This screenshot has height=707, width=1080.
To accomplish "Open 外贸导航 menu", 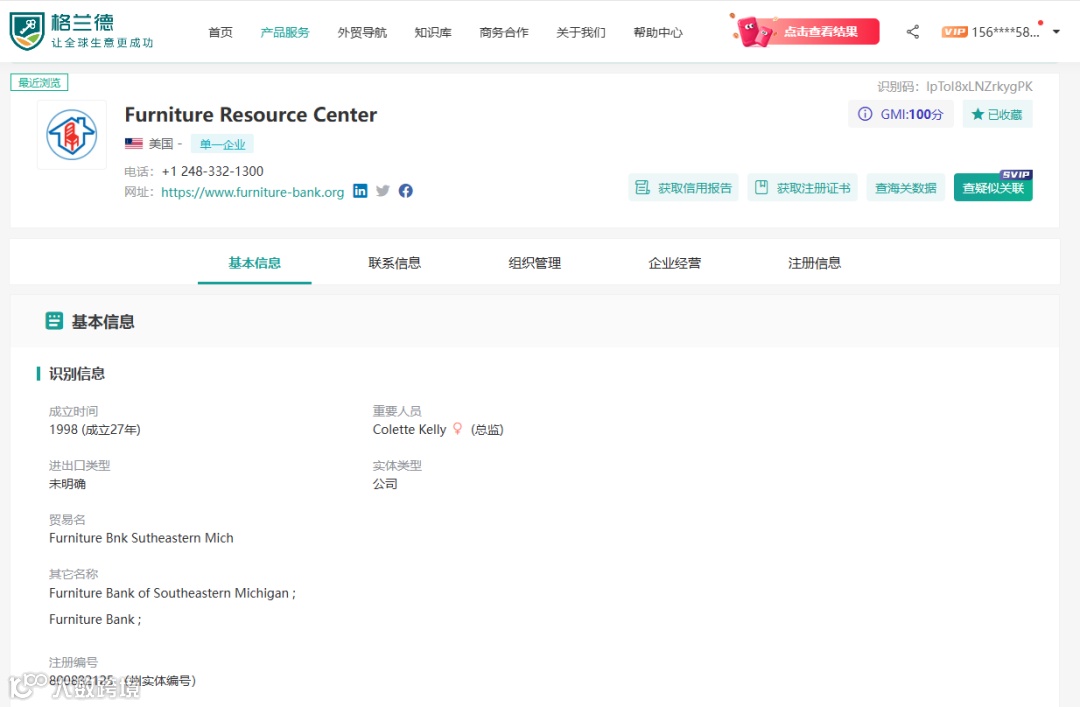I will (x=362, y=32).
